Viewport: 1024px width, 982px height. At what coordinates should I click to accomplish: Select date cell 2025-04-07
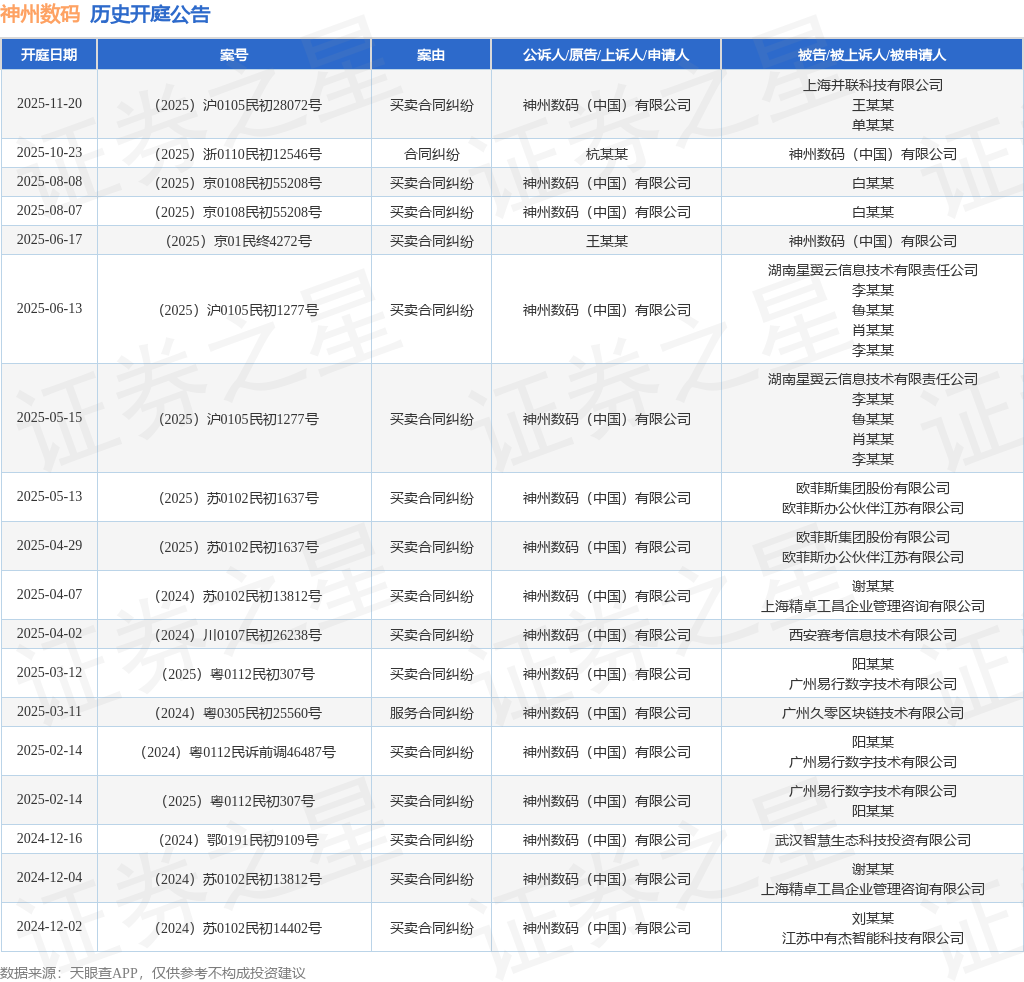tap(50, 594)
